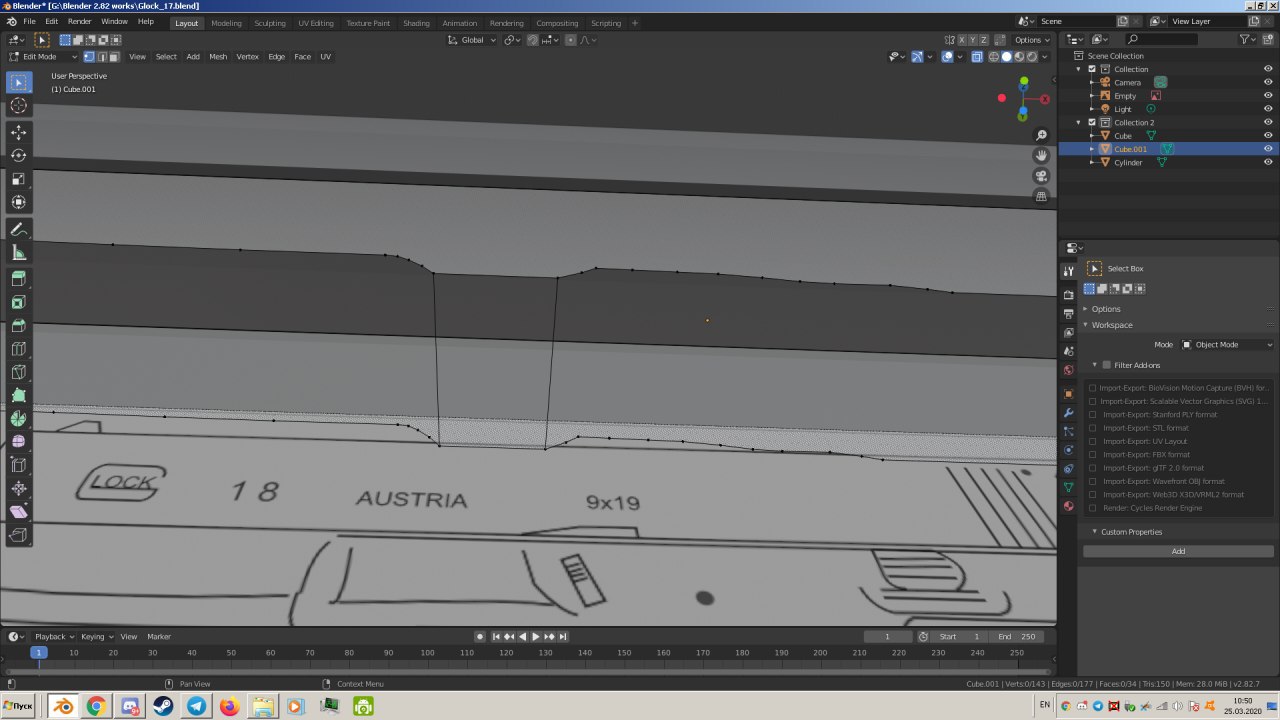
Task: Switch perspective/orthographic grid icon
Action: (x=1041, y=196)
